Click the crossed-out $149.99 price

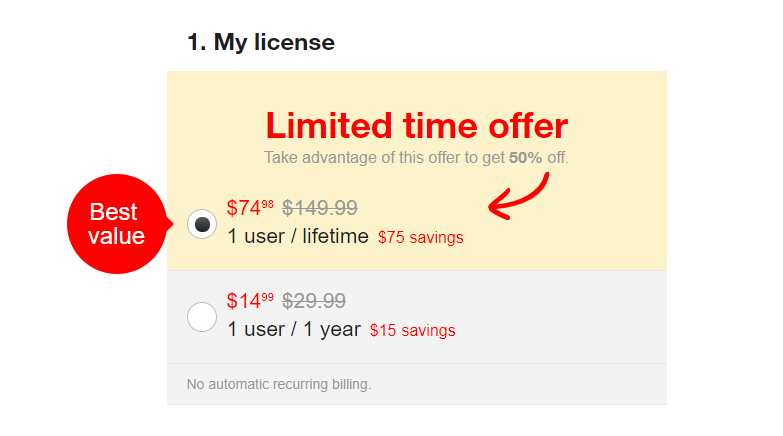pos(320,208)
